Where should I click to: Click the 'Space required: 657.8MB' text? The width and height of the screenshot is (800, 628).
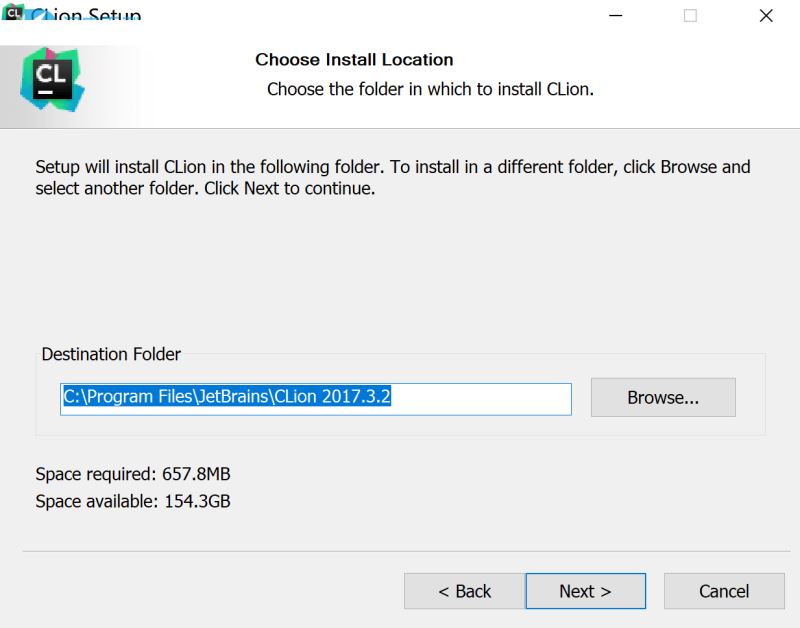click(133, 474)
